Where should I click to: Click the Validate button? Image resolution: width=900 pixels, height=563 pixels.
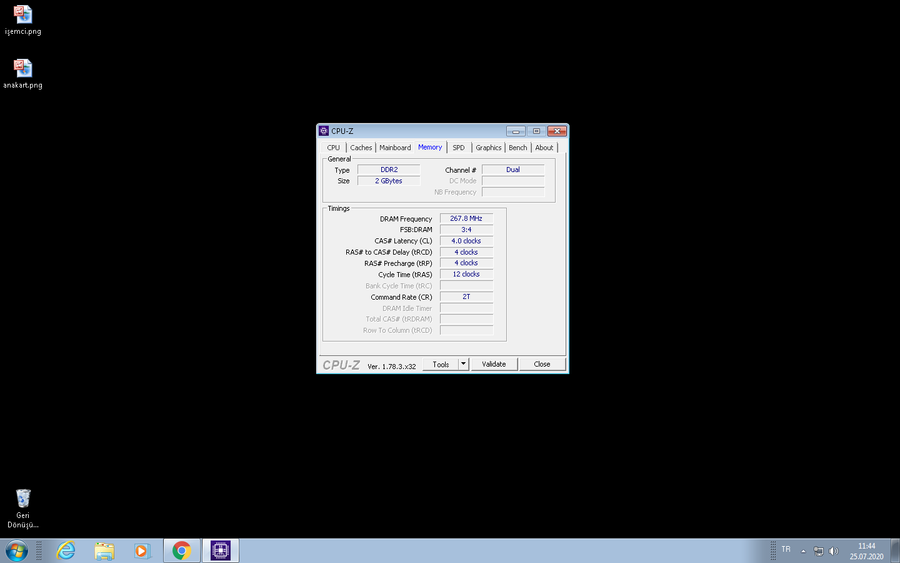tap(494, 364)
